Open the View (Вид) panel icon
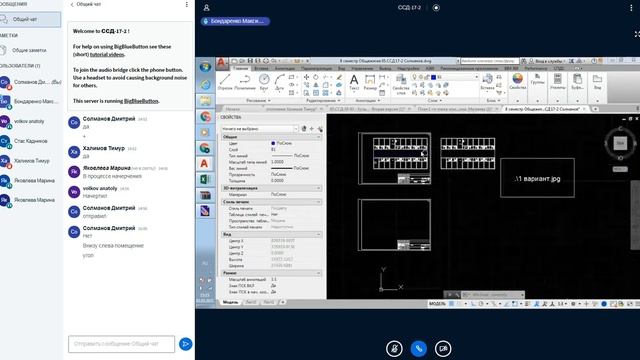The image size is (640, 360). click(597, 81)
